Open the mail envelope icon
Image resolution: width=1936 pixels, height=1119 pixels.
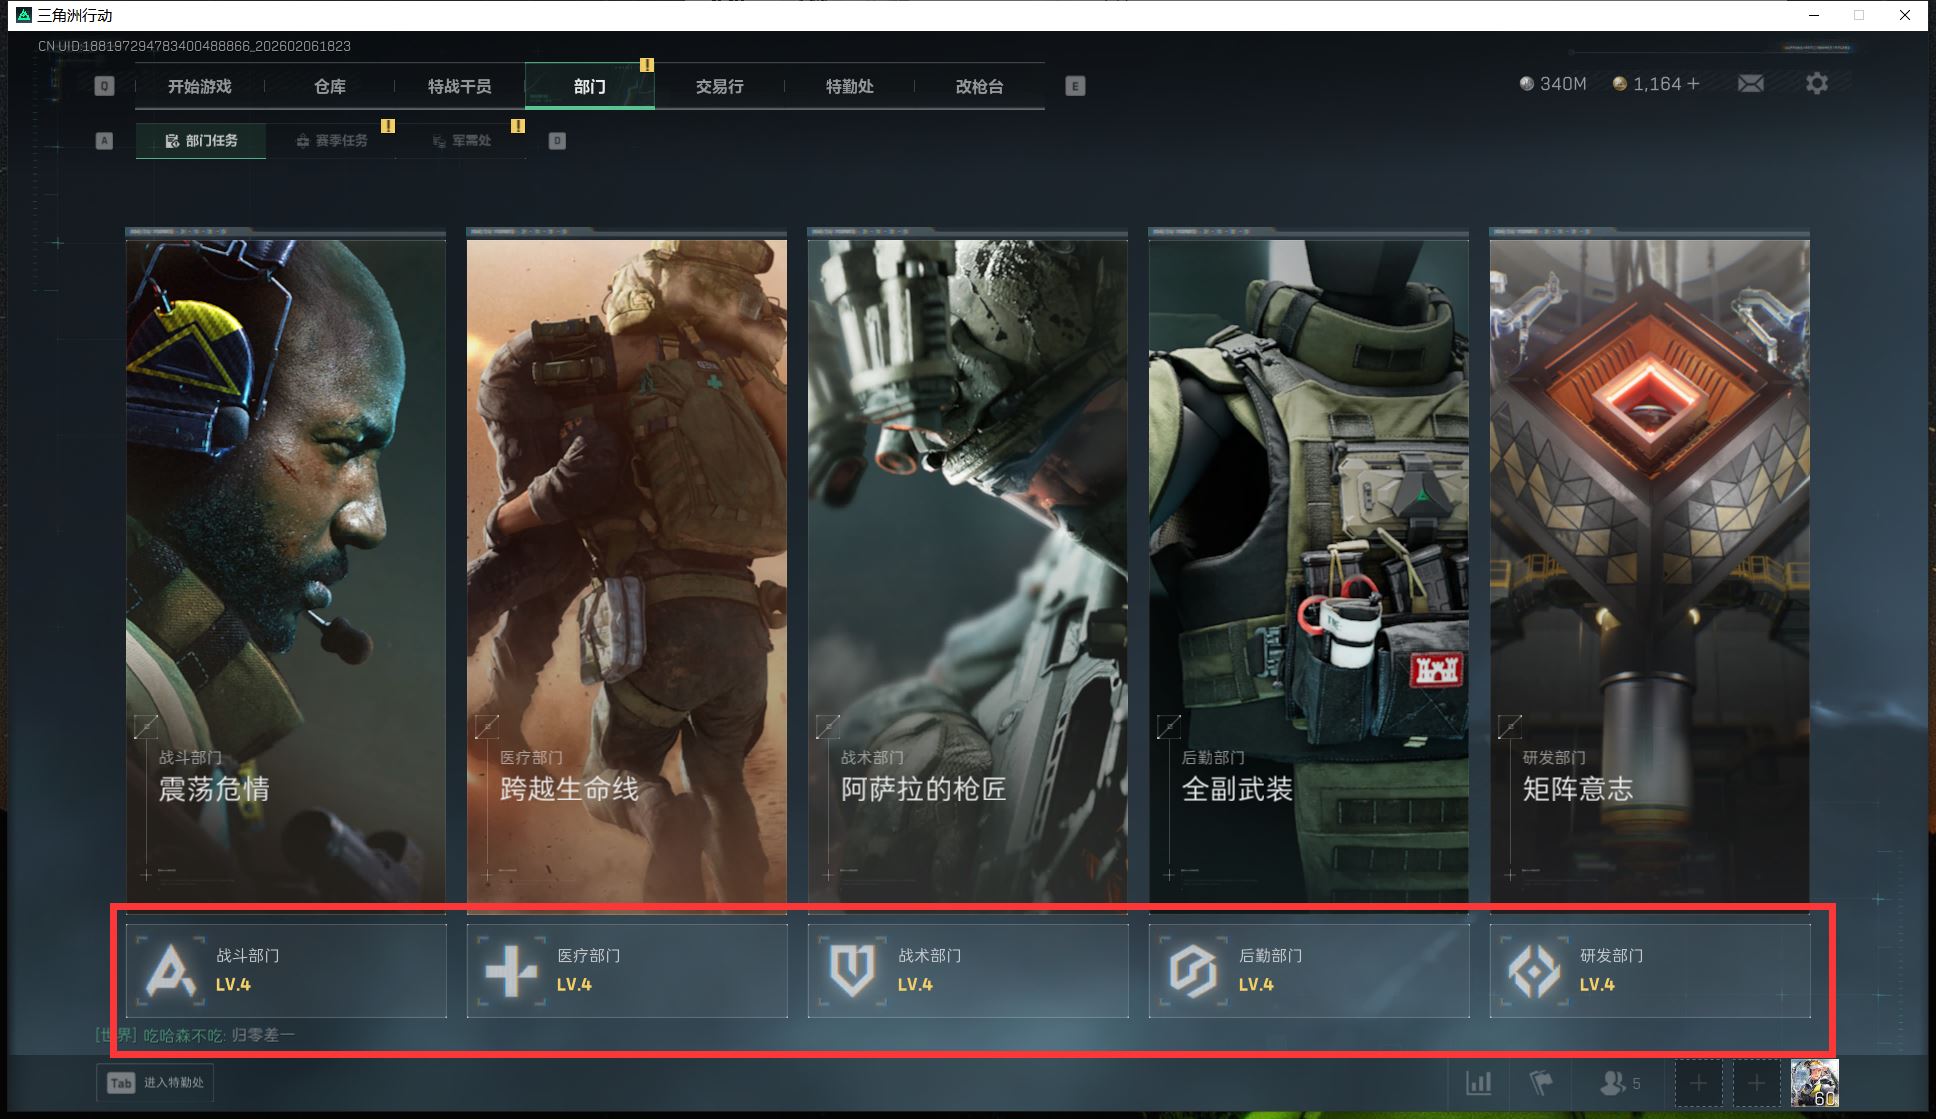click(1750, 84)
